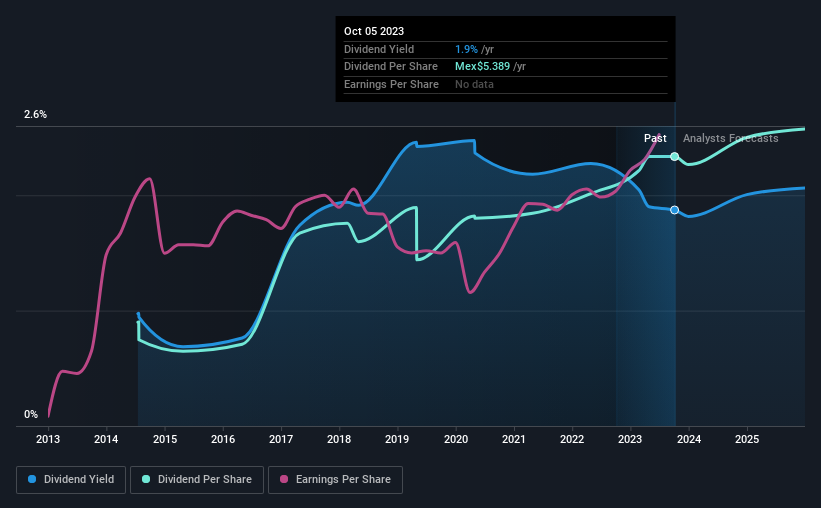Click the '2.6%' y-axis label
Viewport: 821px width, 508px height.
[x=35, y=114]
